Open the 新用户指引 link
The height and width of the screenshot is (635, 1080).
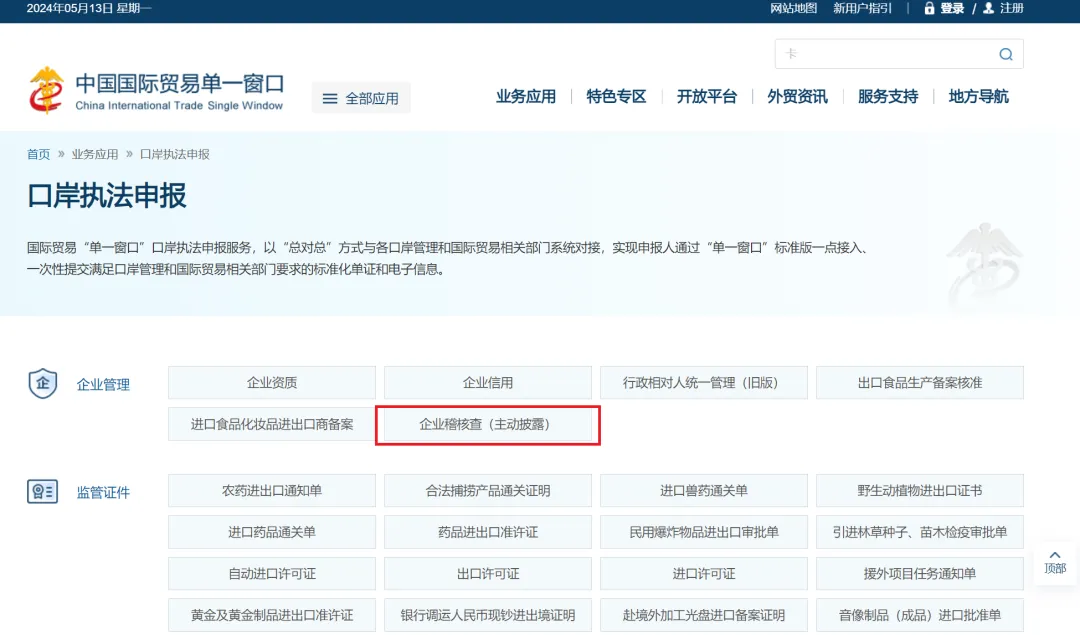tap(862, 9)
